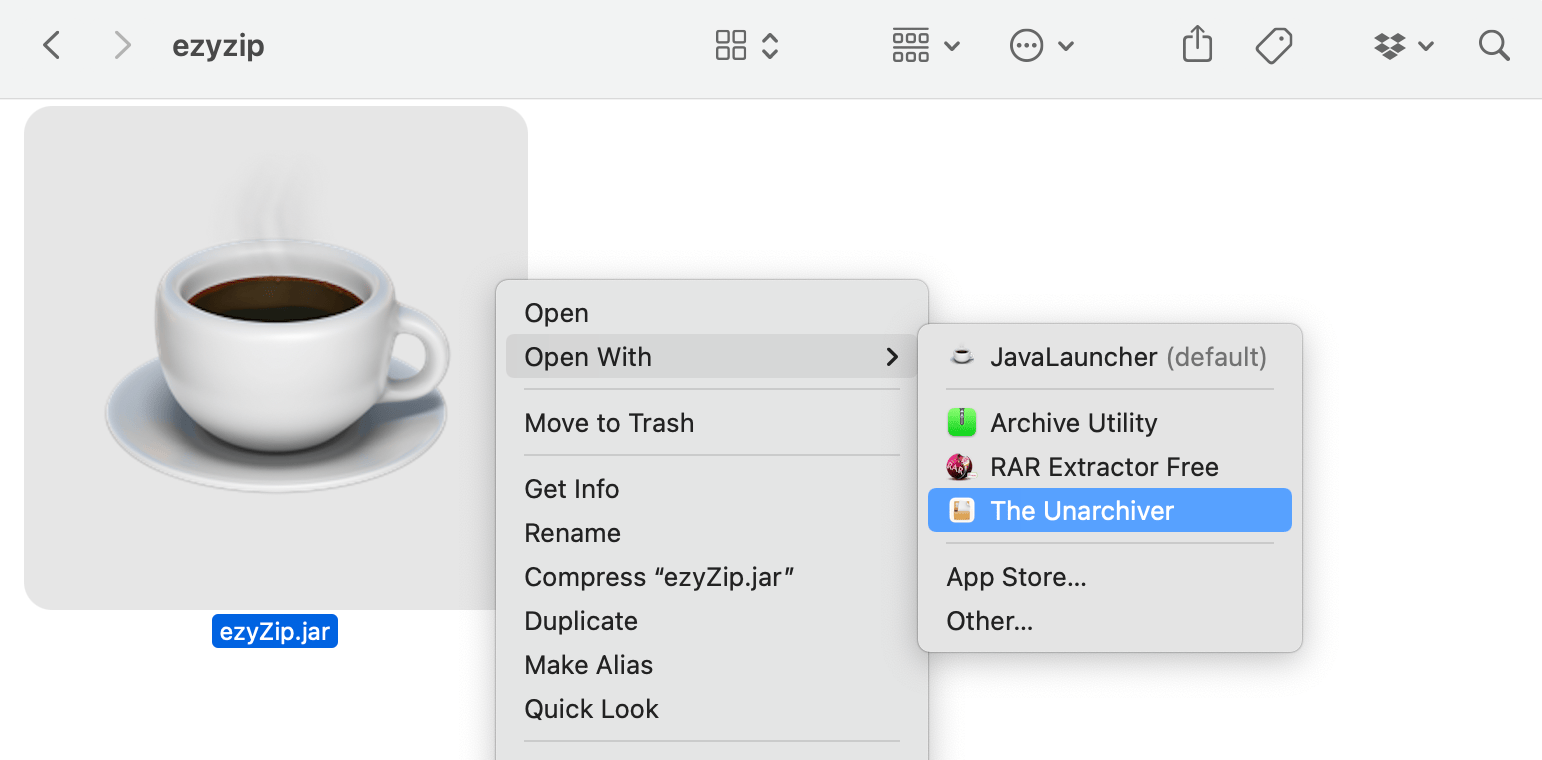Open the Dropbox dropdown arrow

point(1428,45)
